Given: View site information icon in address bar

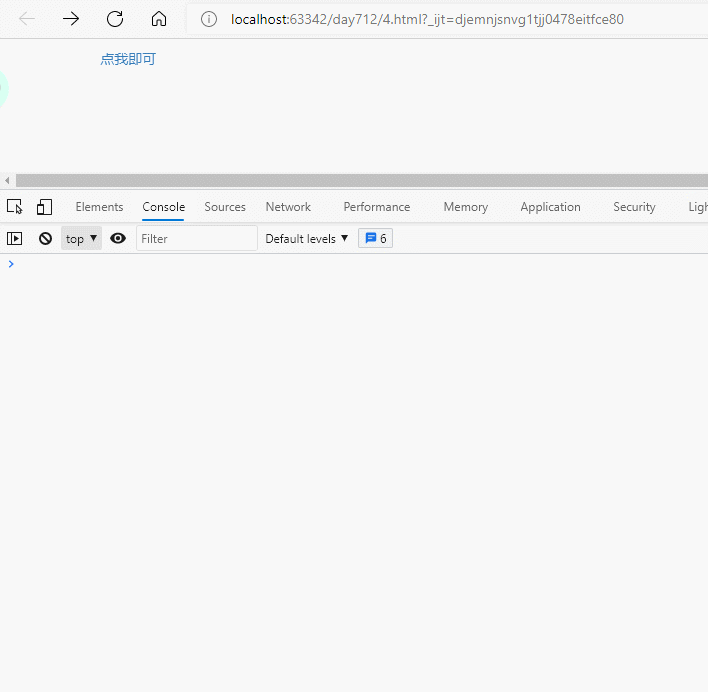Looking at the screenshot, I should pos(209,19).
